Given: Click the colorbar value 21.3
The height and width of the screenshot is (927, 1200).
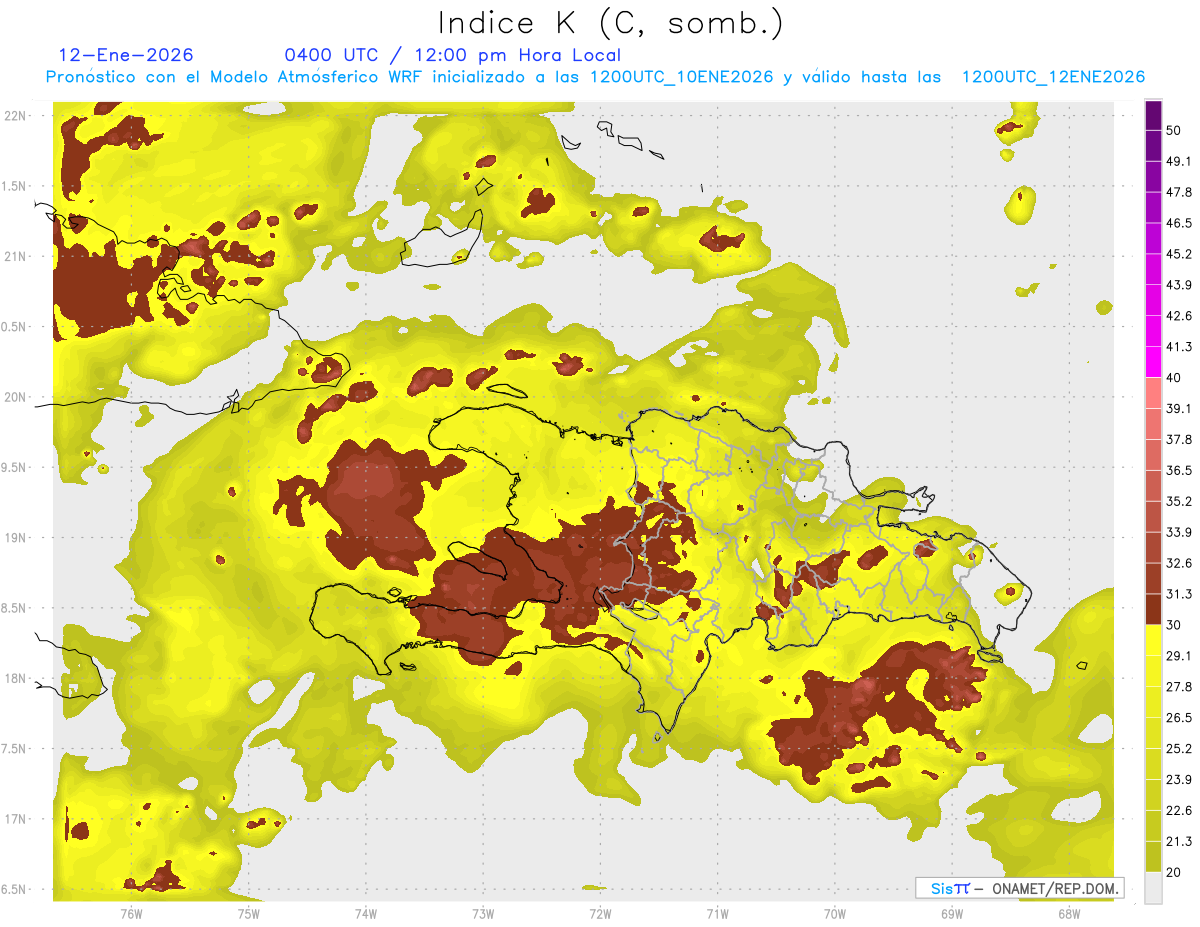Looking at the screenshot, I should [x=1178, y=842].
